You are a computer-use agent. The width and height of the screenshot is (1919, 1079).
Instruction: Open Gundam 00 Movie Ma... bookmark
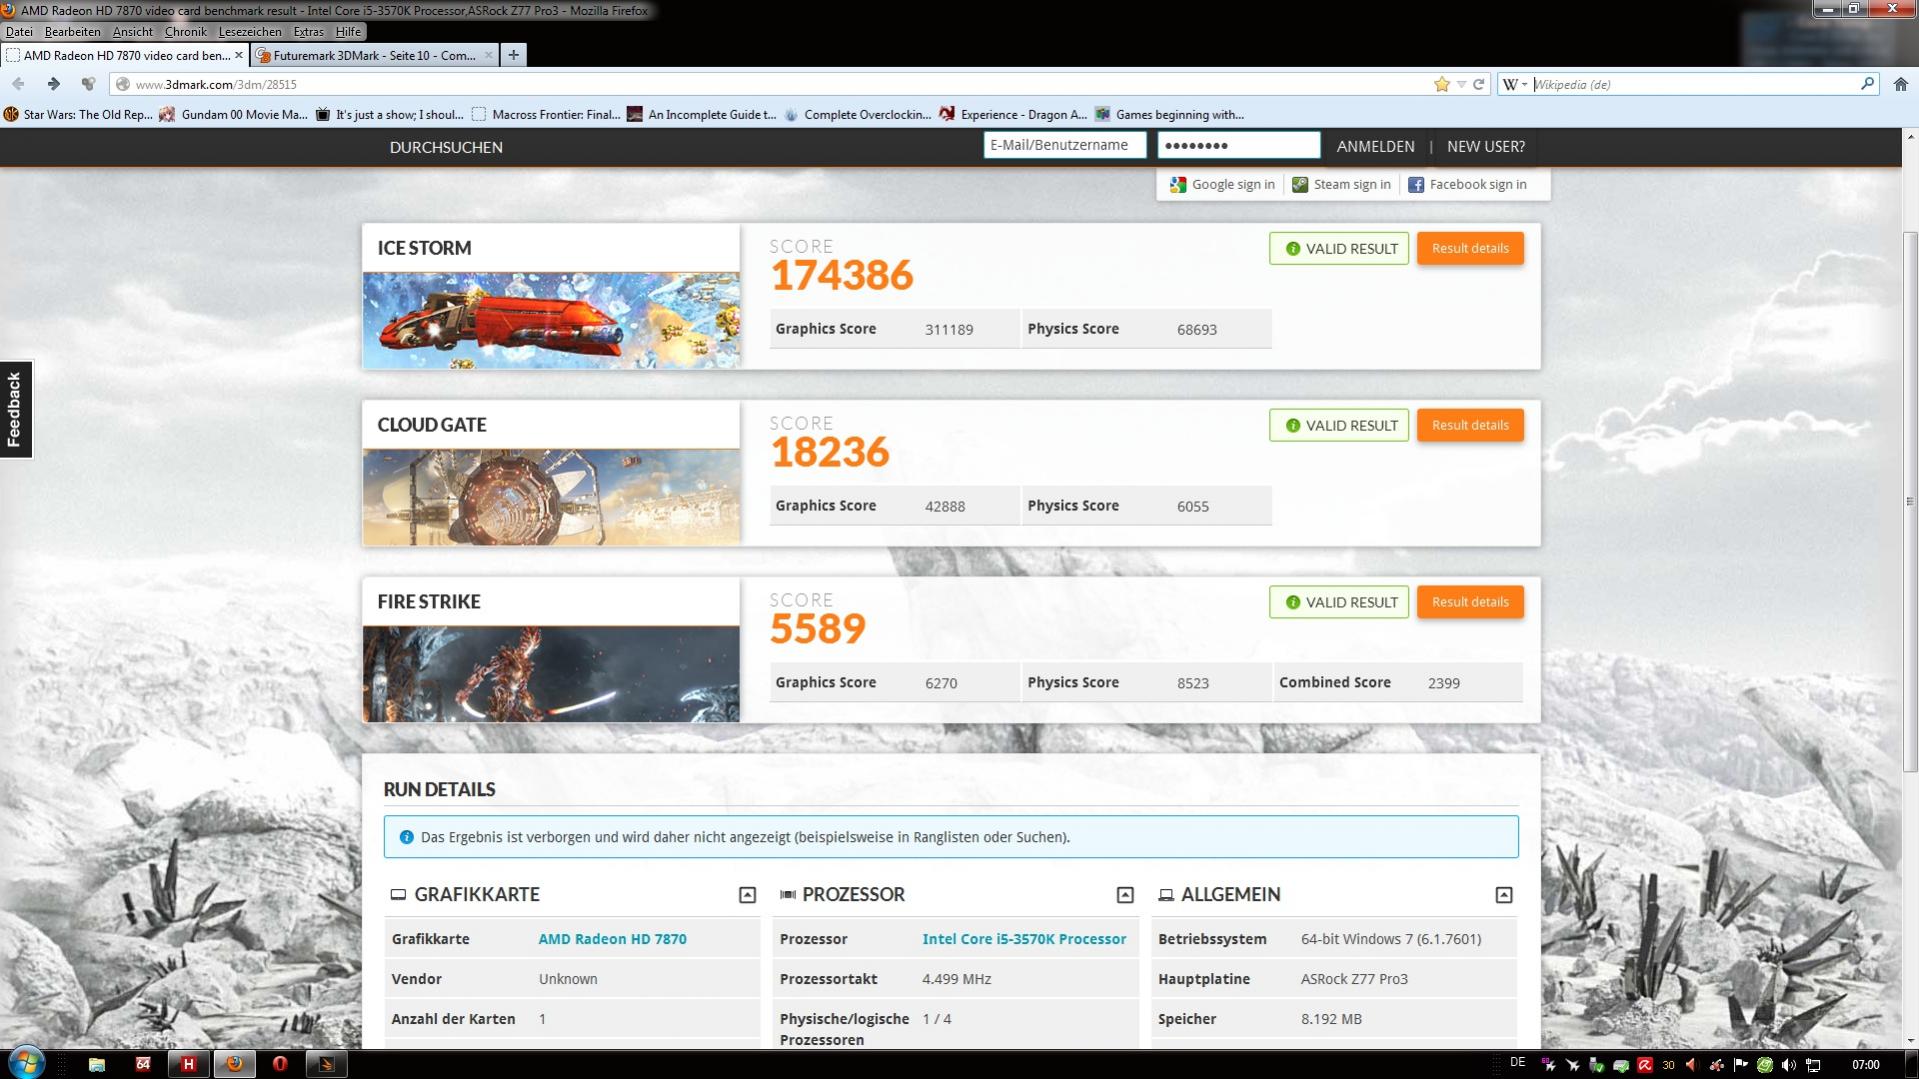click(234, 114)
